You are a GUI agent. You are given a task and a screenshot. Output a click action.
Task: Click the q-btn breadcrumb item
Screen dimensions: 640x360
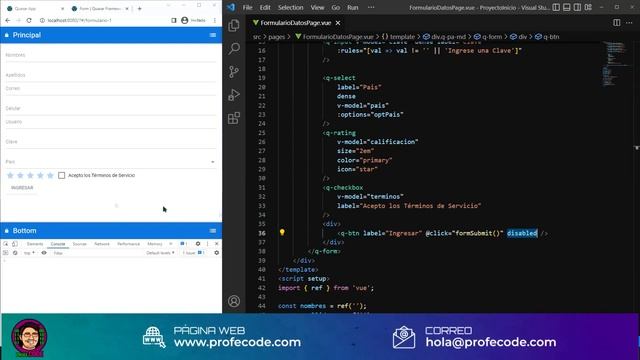[x=547, y=37]
